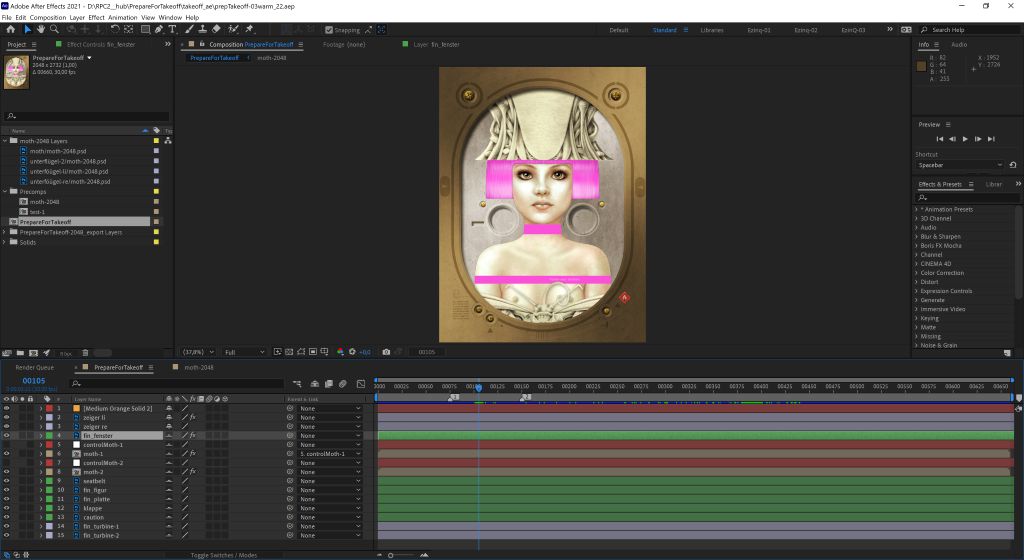The image size is (1024, 560).
Task: Select the Hand tool
Action: pos(40,29)
